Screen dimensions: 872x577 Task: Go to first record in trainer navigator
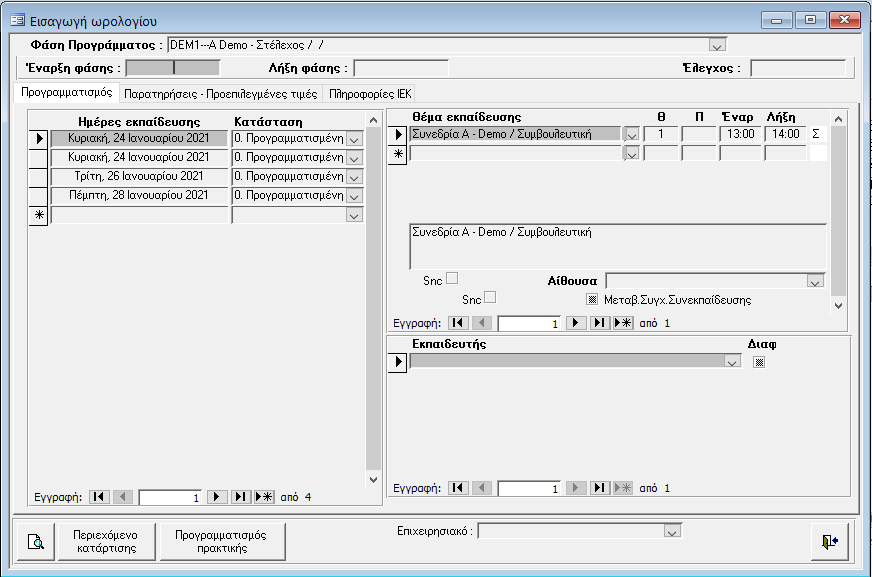coord(458,488)
